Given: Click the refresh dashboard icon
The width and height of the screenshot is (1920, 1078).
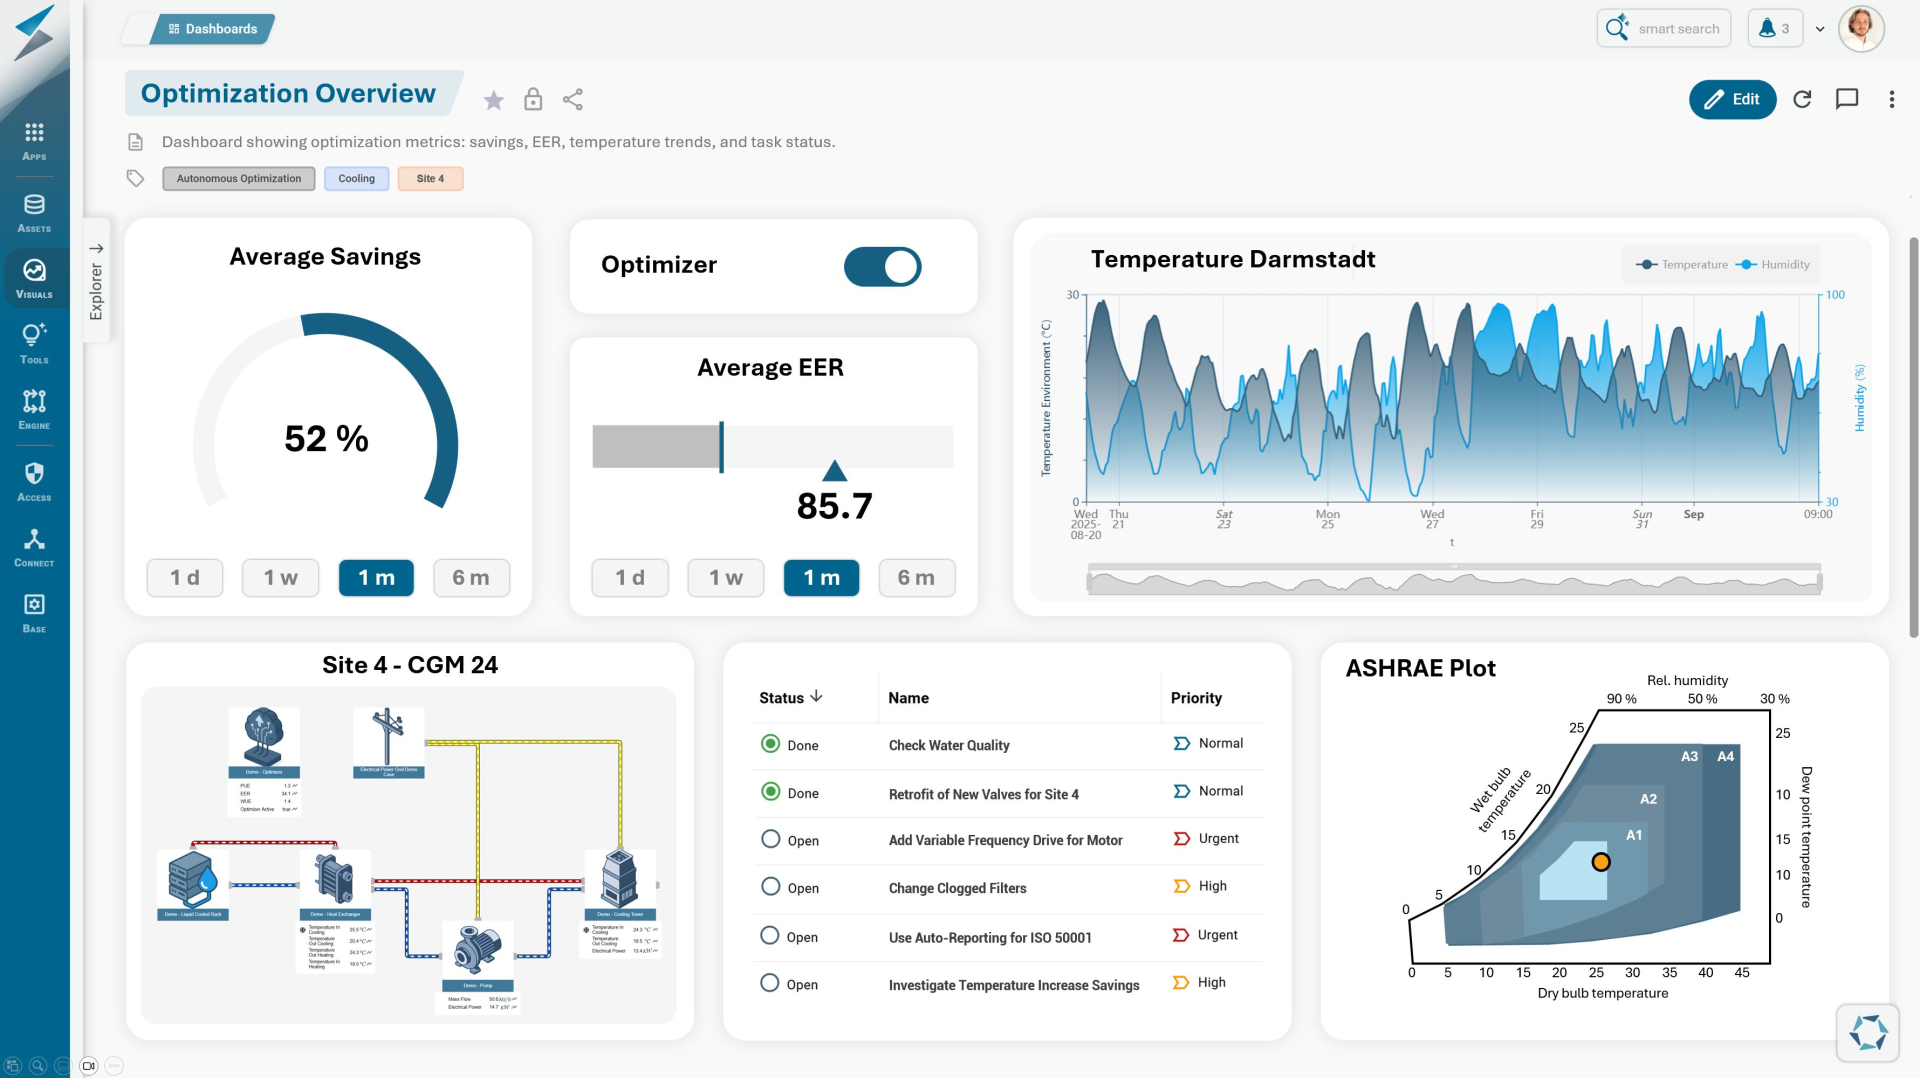Looking at the screenshot, I should 1802,99.
